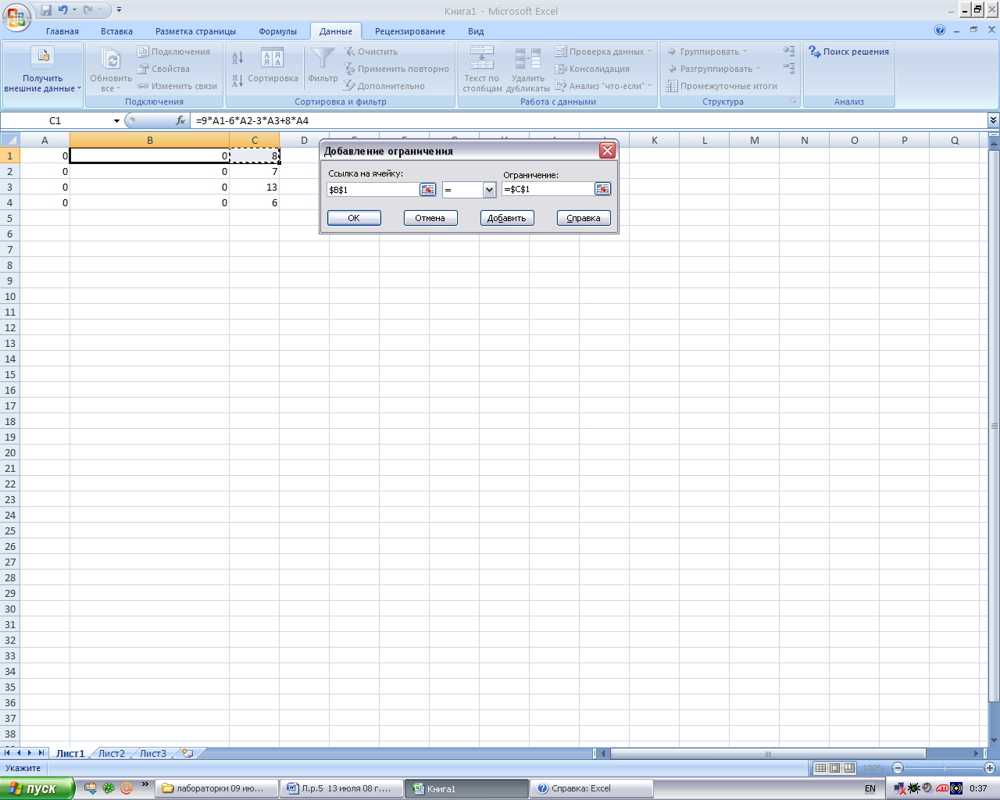Click the Excel help question mark icon
1000x800 pixels.
pyautogui.click(x=939, y=31)
